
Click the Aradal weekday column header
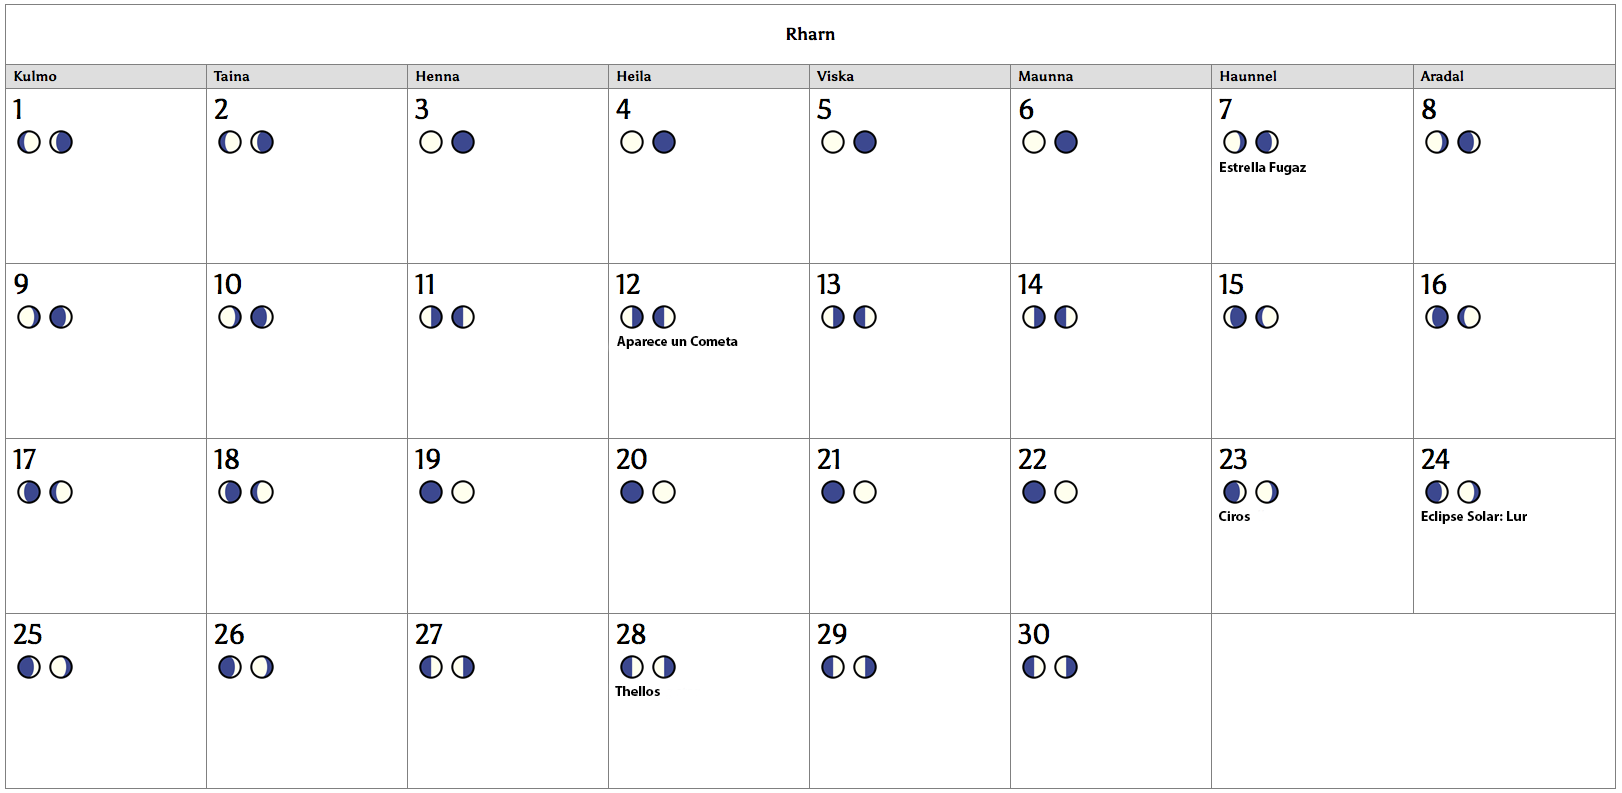[1442, 77]
